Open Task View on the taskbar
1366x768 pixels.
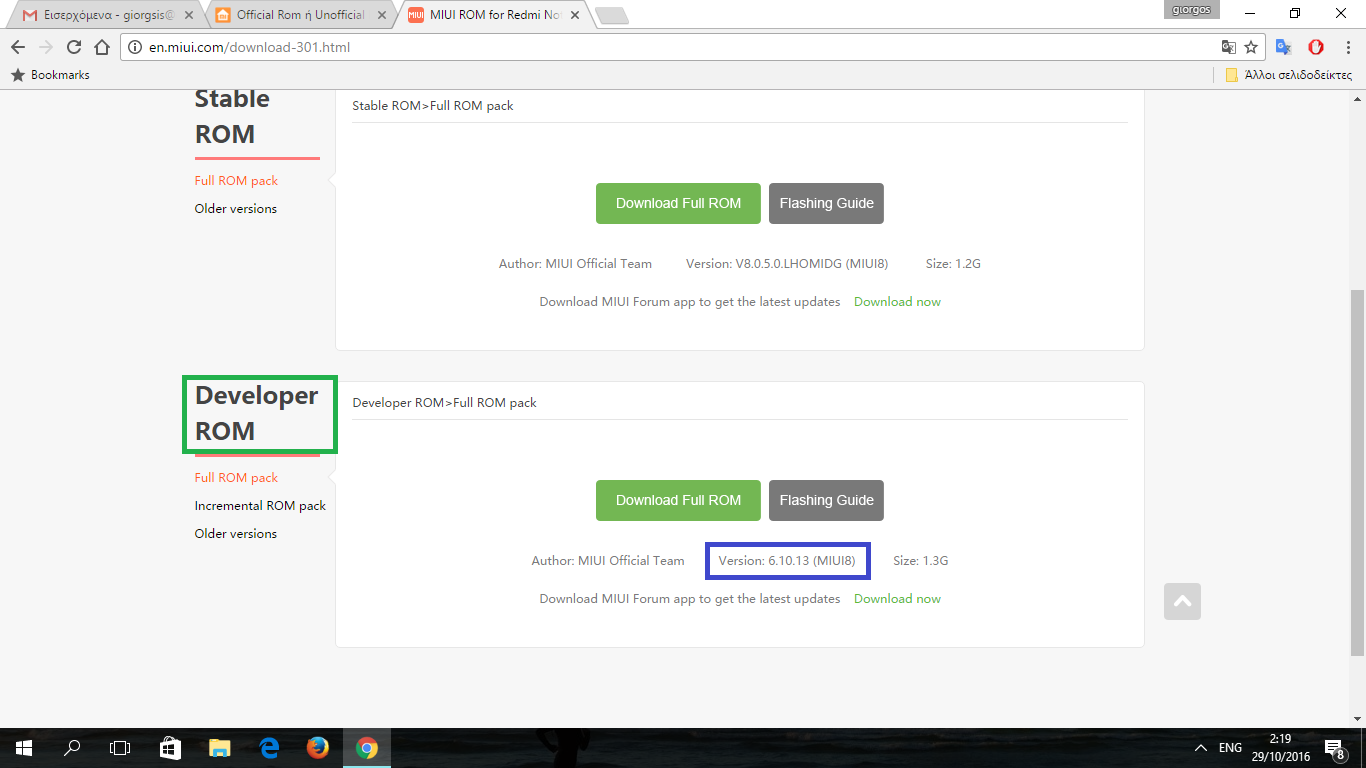tap(120, 748)
